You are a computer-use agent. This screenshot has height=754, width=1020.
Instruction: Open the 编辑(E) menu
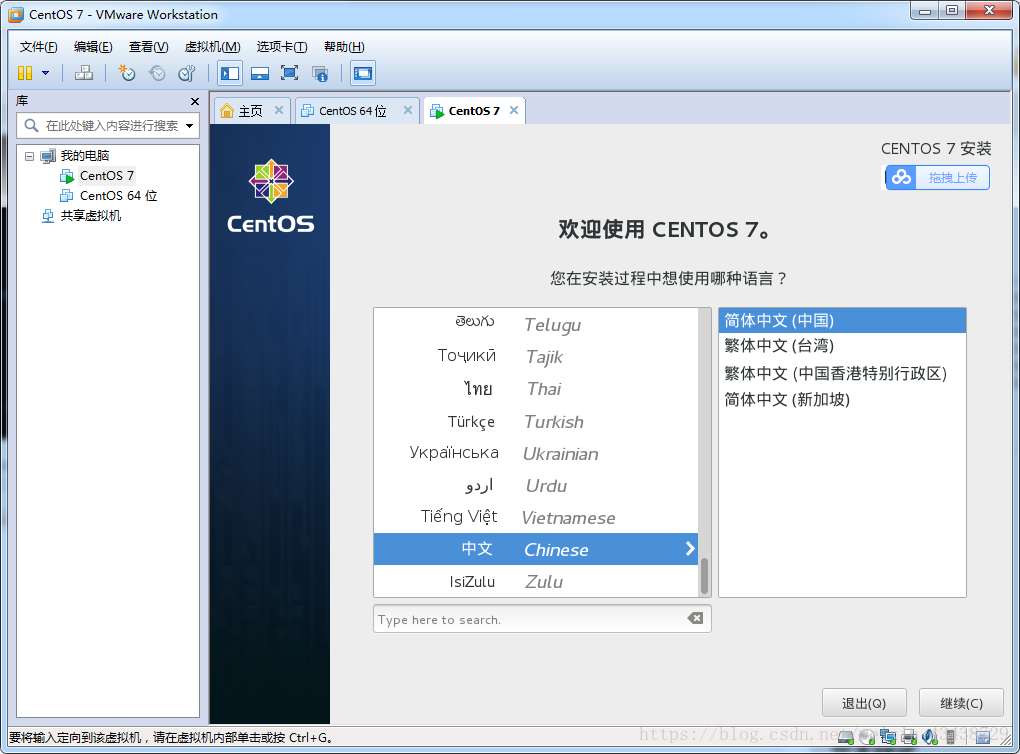click(93, 47)
